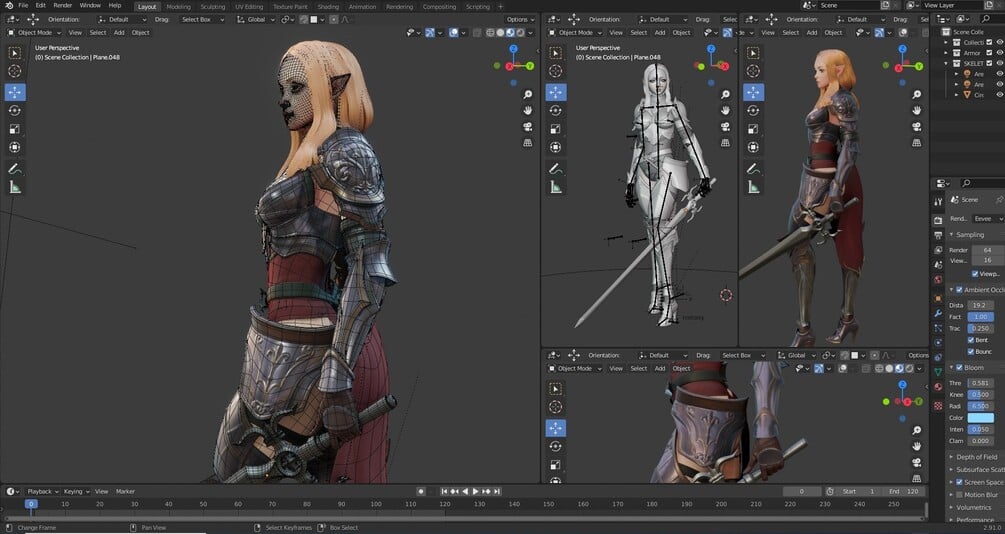Open the Global transform orientation dropdown
The height and width of the screenshot is (534, 1005).
[256, 19]
